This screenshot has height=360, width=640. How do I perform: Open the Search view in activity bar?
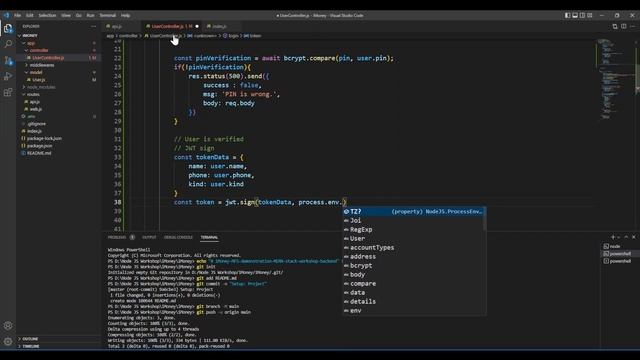point(8,44)
